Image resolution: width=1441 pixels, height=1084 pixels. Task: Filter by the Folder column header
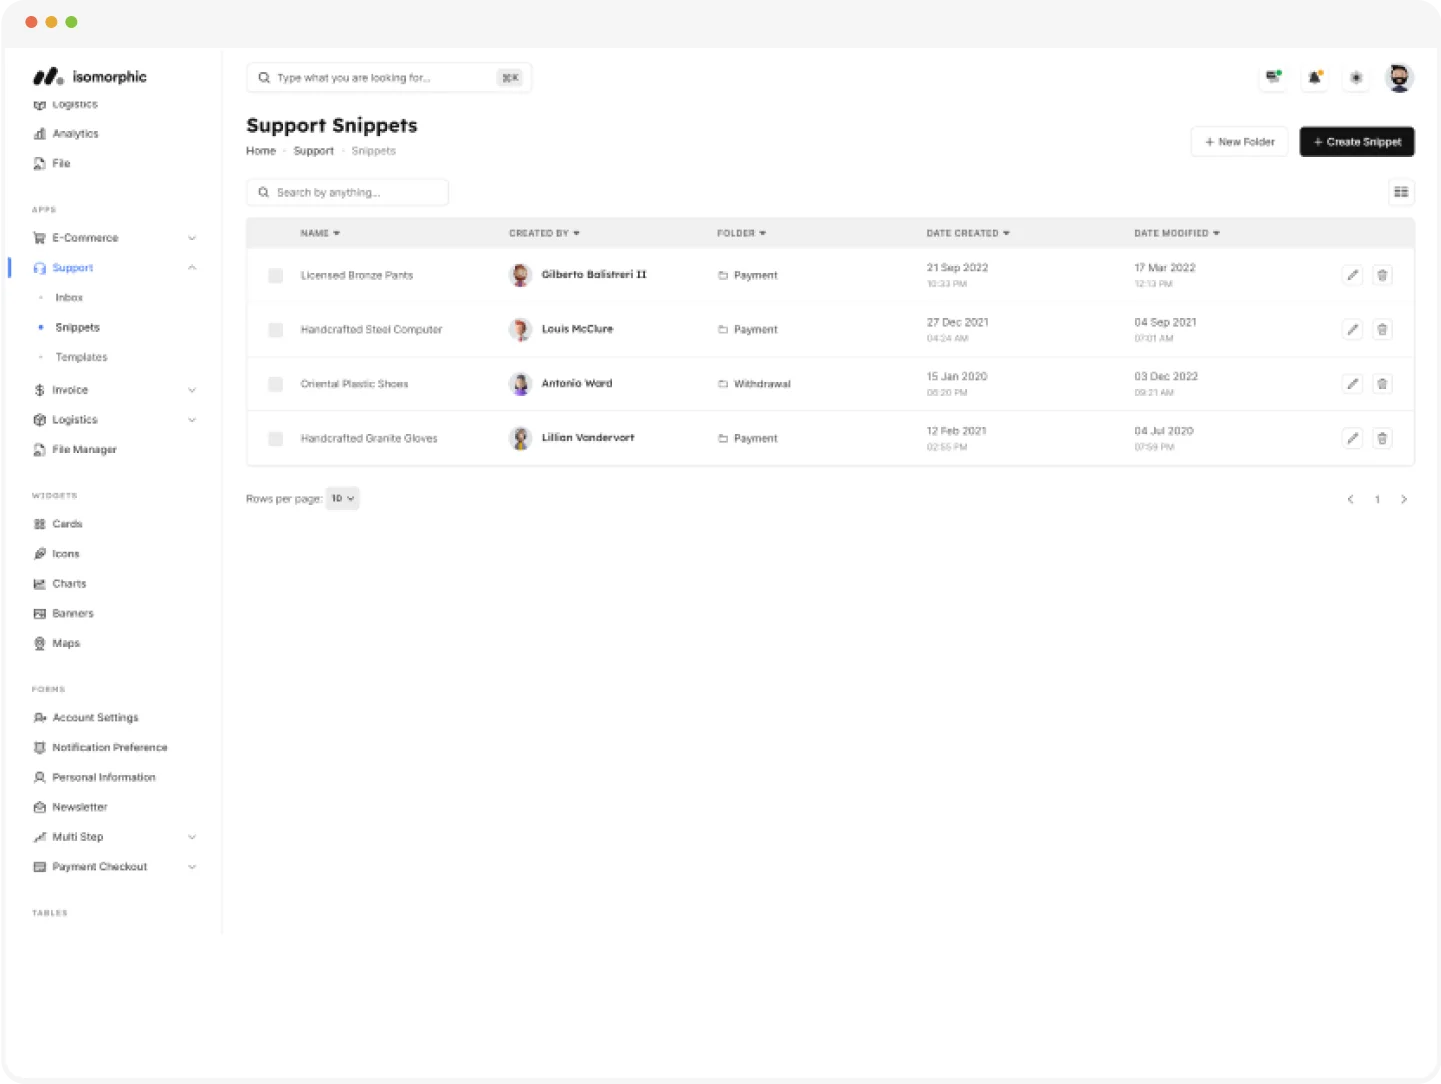(x=741, y=233)
